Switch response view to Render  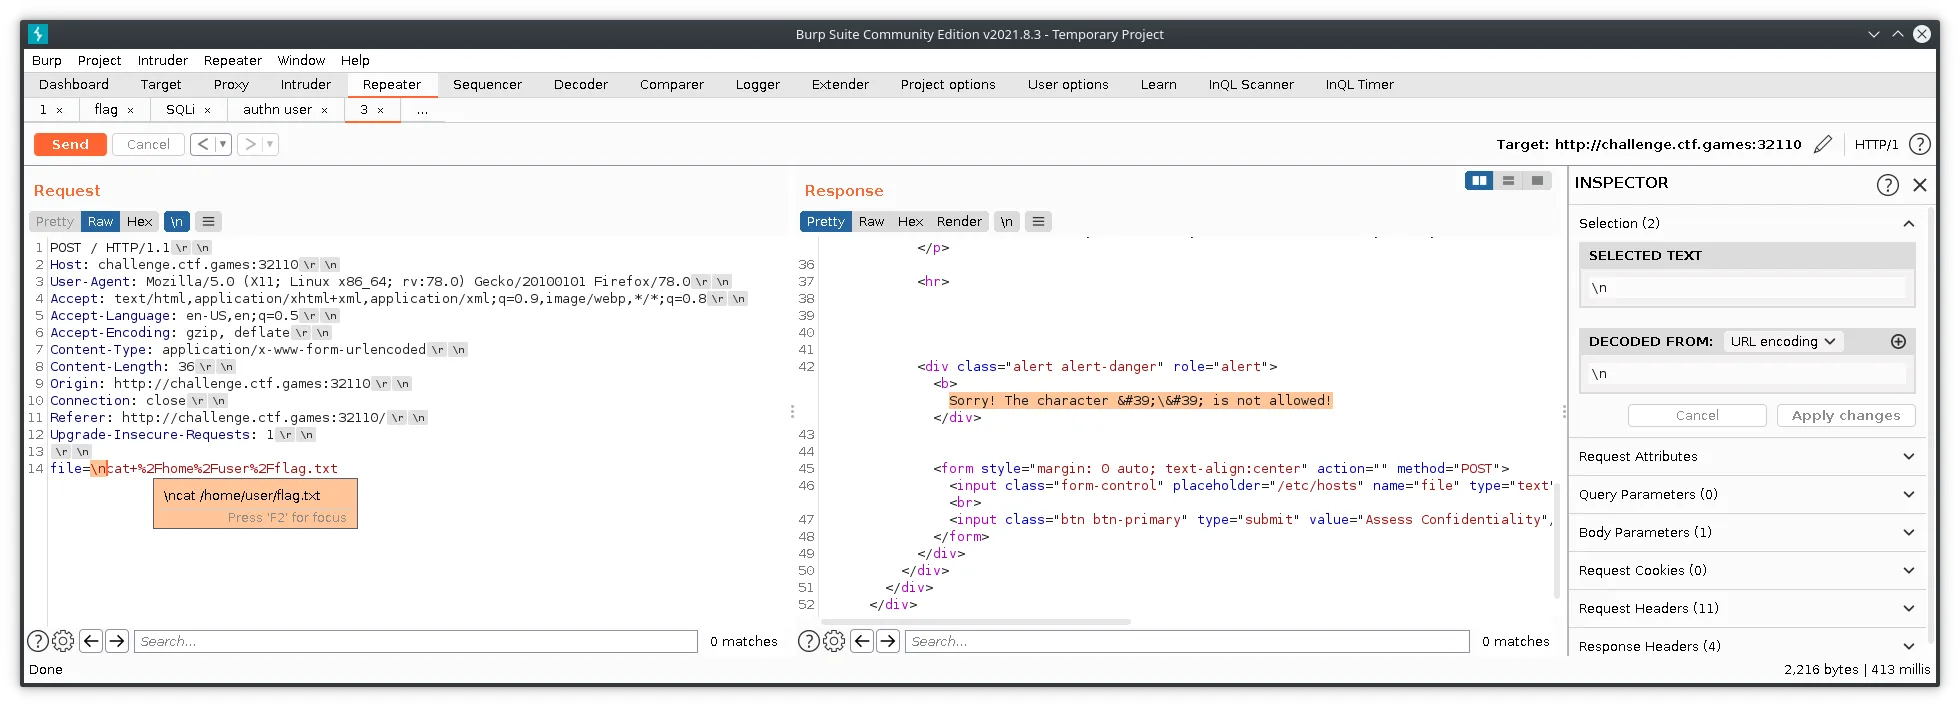[959, 221]
